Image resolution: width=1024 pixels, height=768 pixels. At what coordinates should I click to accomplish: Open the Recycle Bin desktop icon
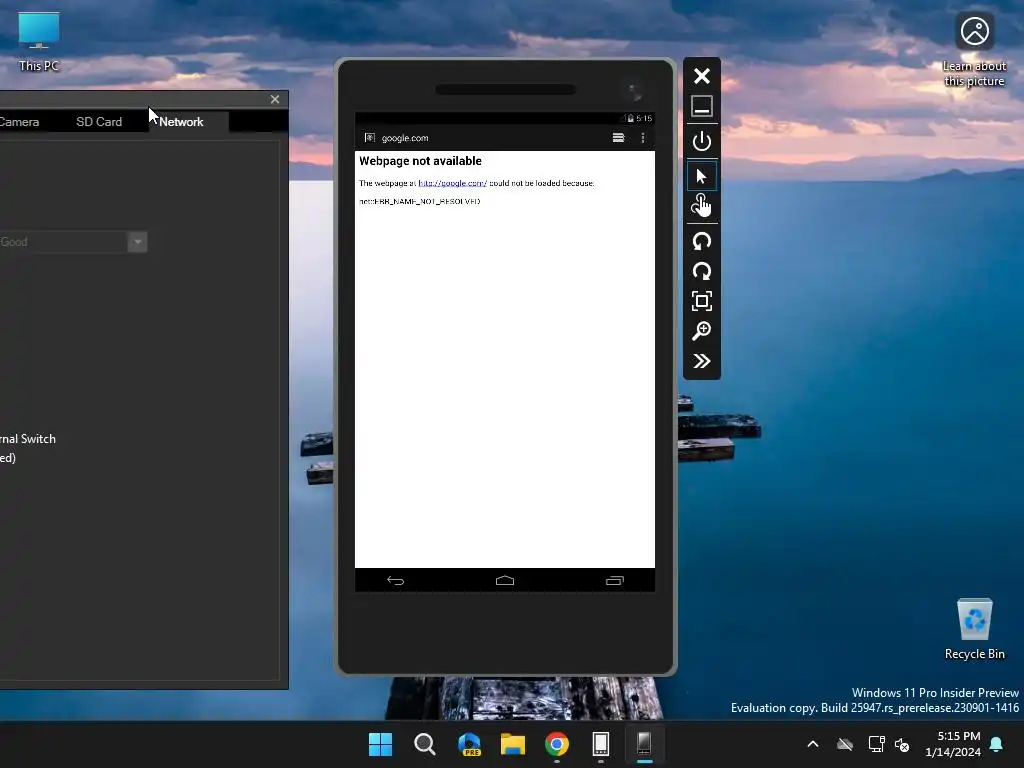pyautogui.click(x=974, y=629)
